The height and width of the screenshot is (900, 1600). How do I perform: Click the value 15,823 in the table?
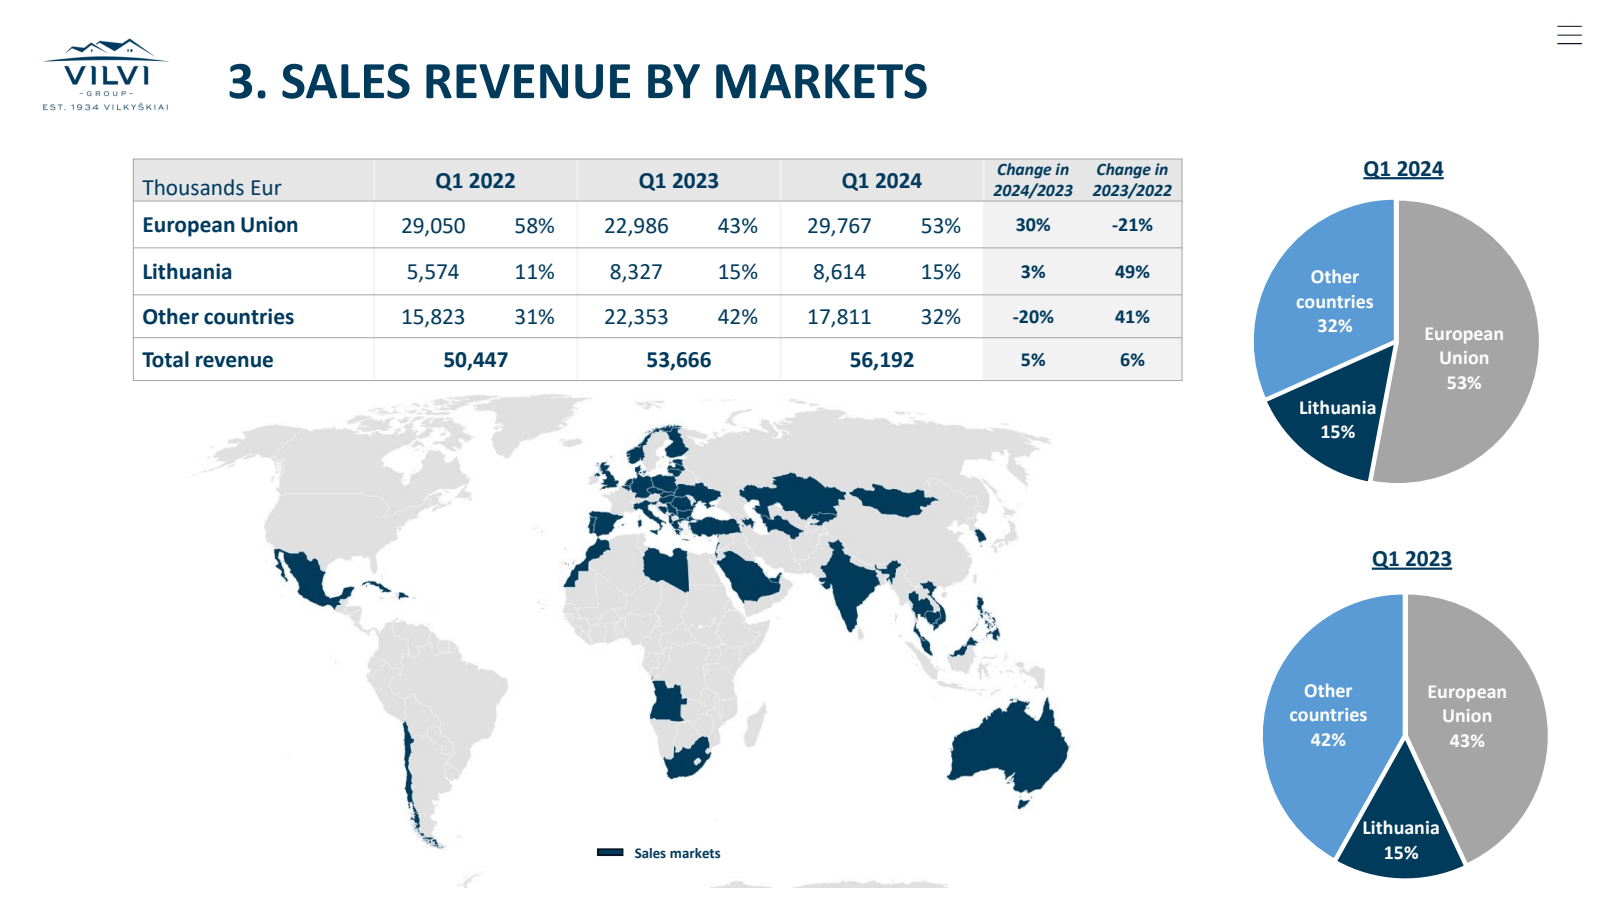pyautogui.click(x=433, y=317)
